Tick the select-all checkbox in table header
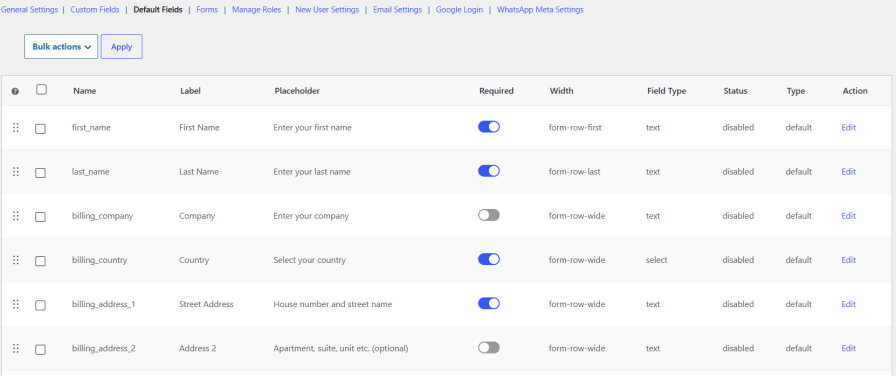The image size is (896, 376). click(41, 90)
